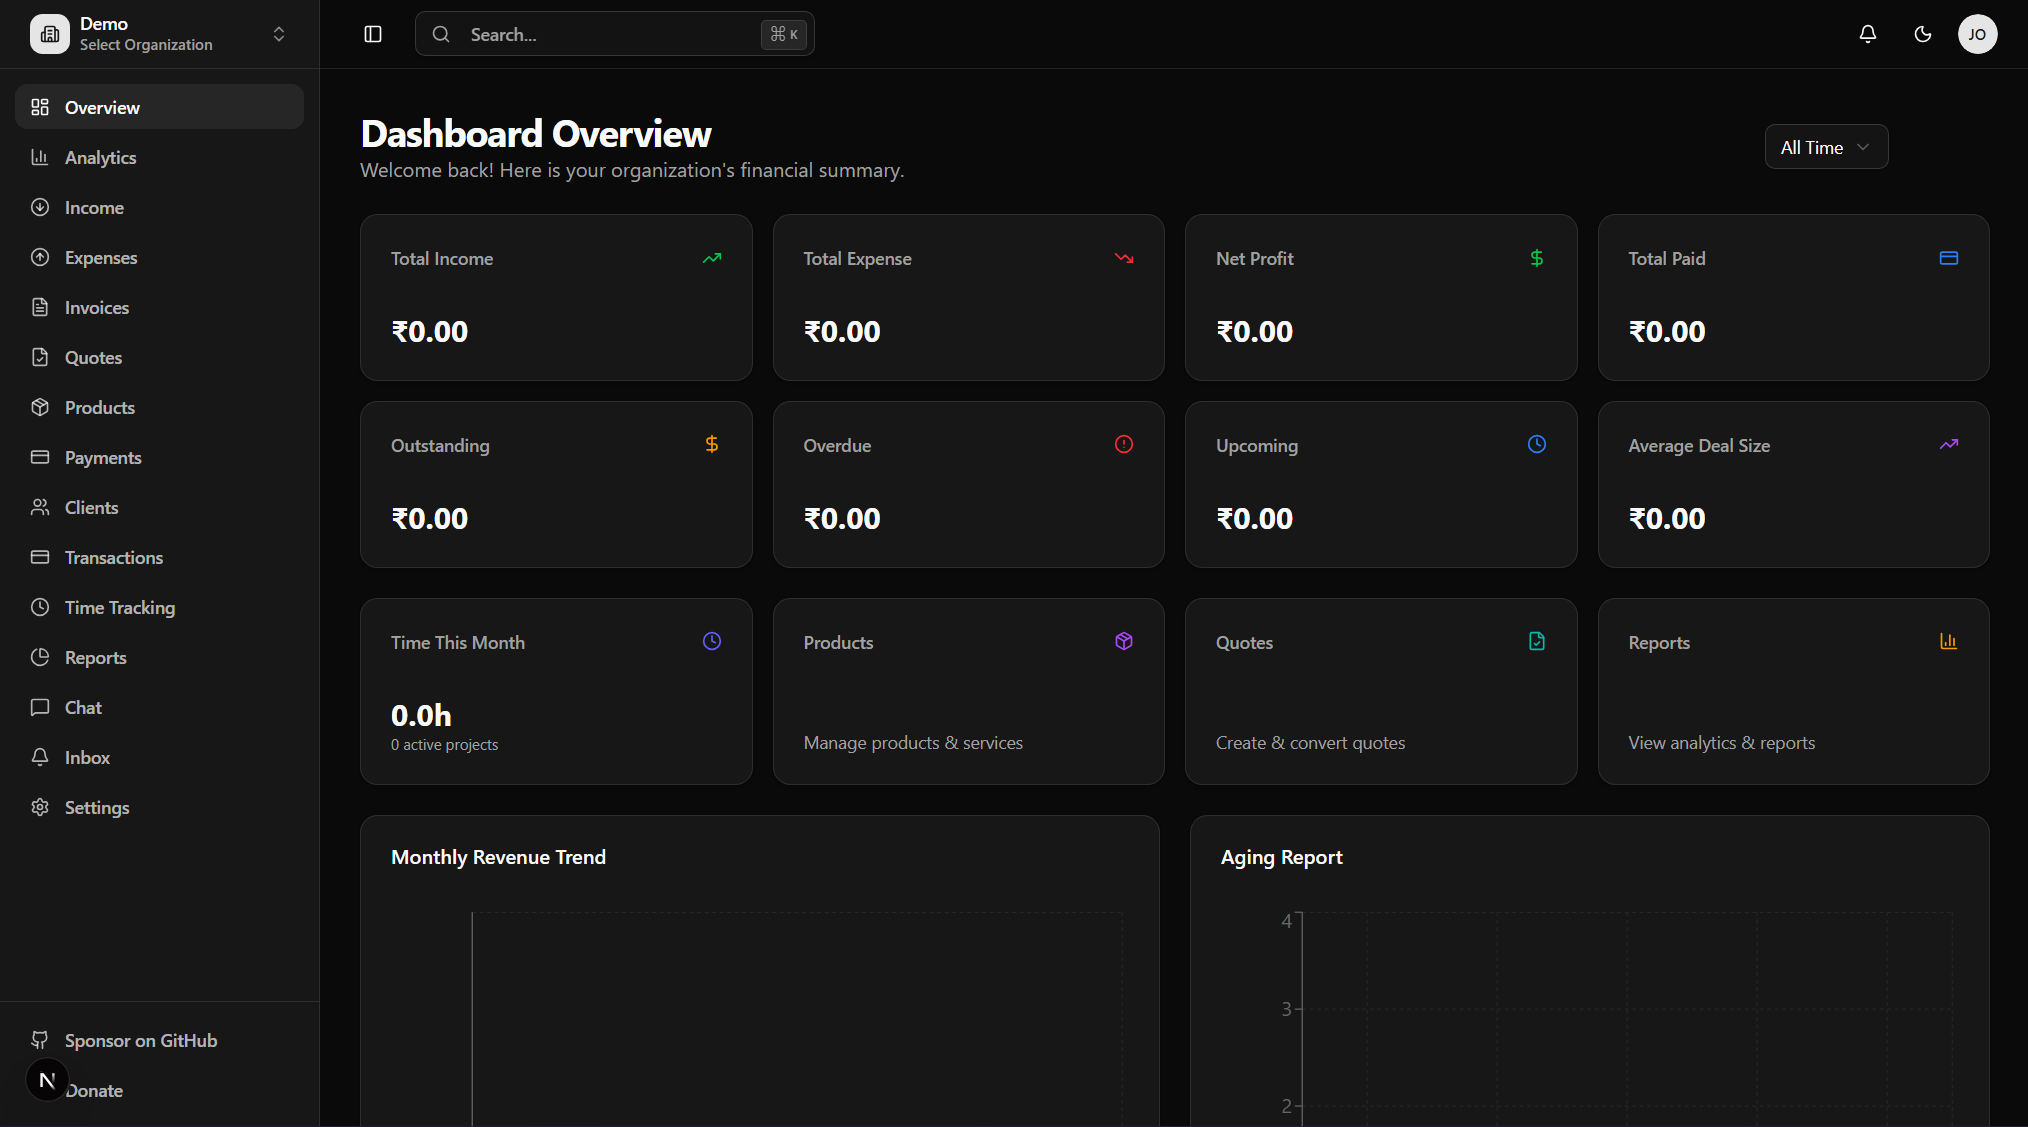Go to Time Tracking in sidebar
Viewport: 2028px width, 1127px height.
(119, 608)
